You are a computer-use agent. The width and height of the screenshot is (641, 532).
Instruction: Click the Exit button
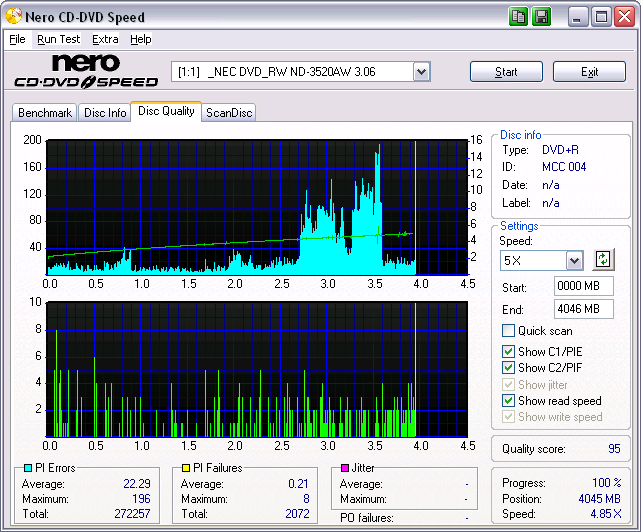[589, 72]
